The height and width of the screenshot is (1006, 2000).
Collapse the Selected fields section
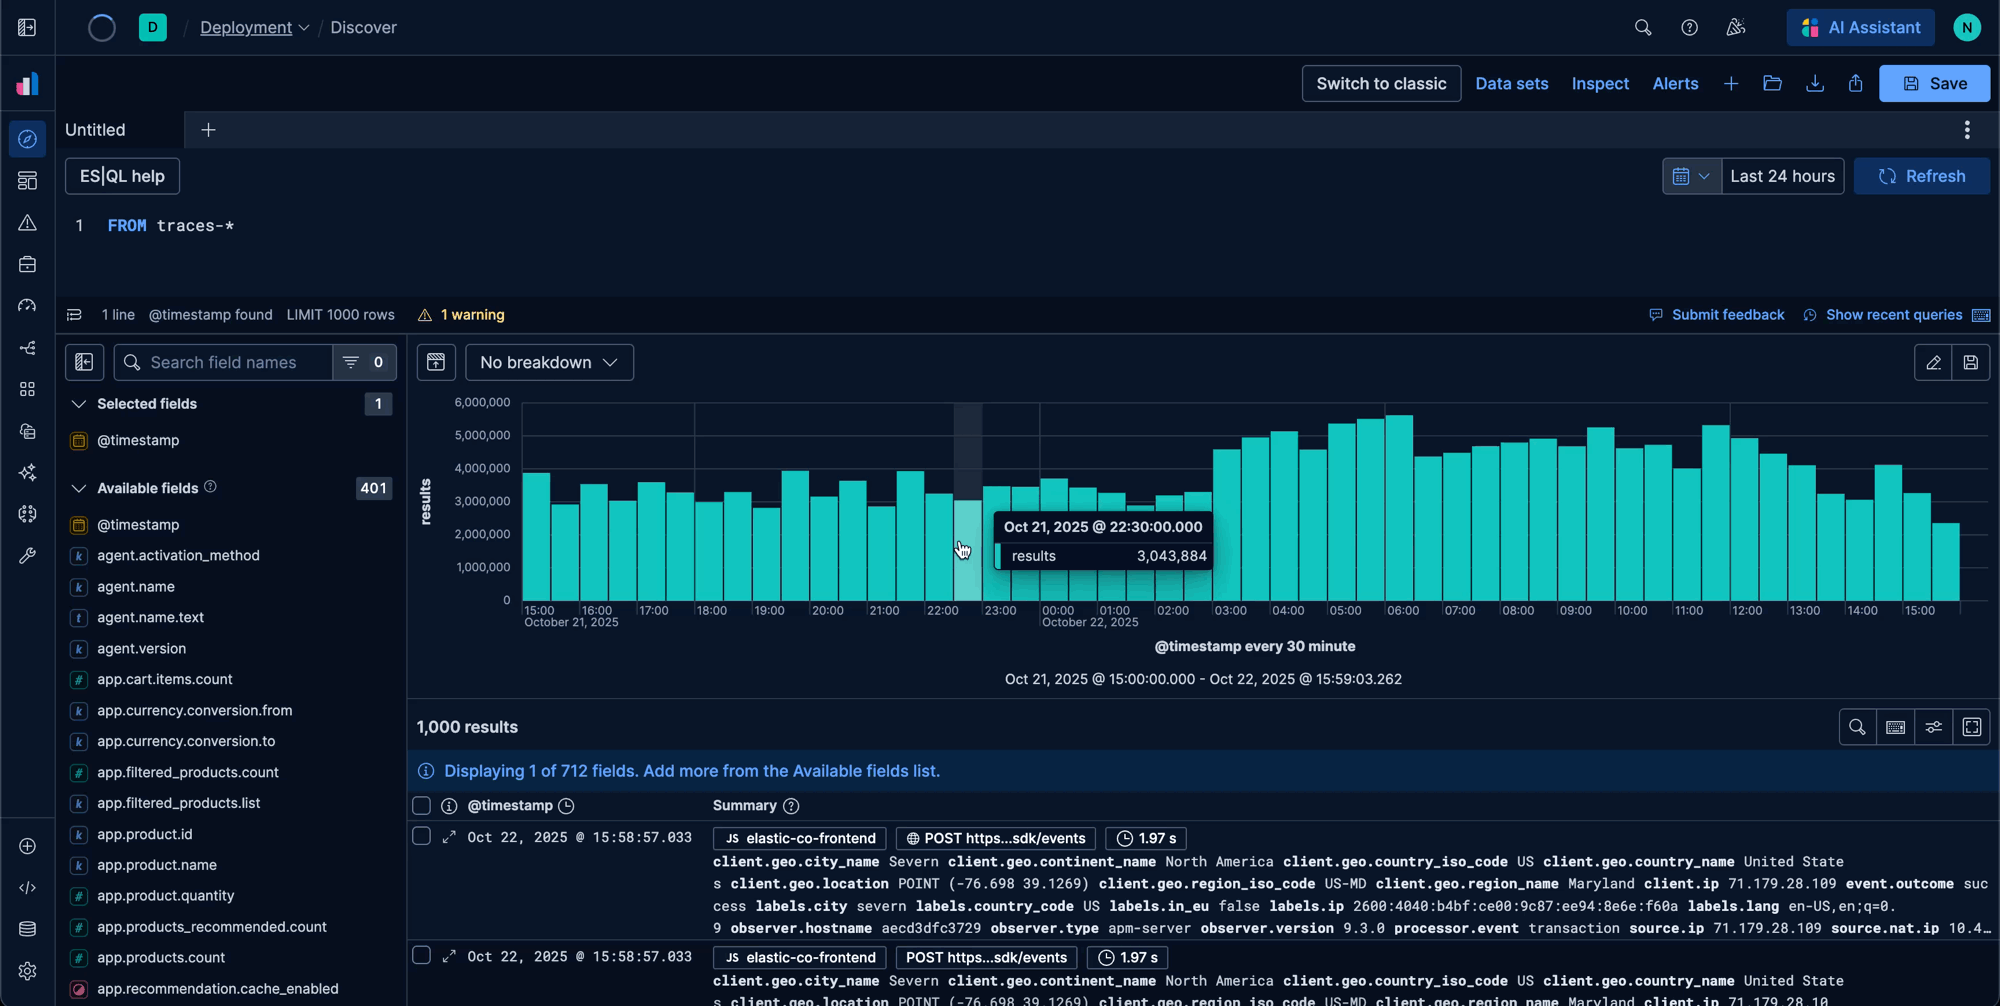pos(79,404)
